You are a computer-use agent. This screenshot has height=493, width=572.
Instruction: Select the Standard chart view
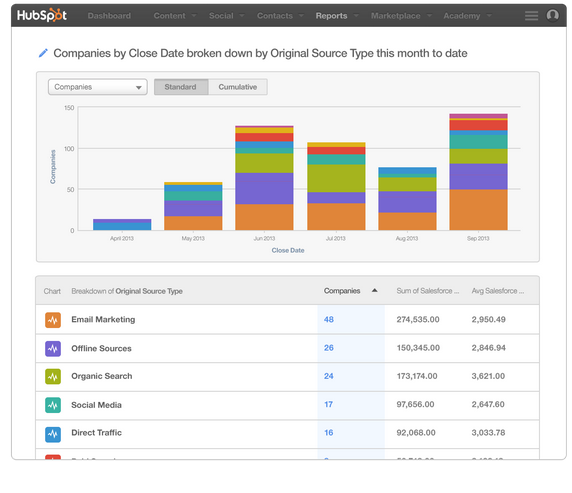click(x=181, y=87)
